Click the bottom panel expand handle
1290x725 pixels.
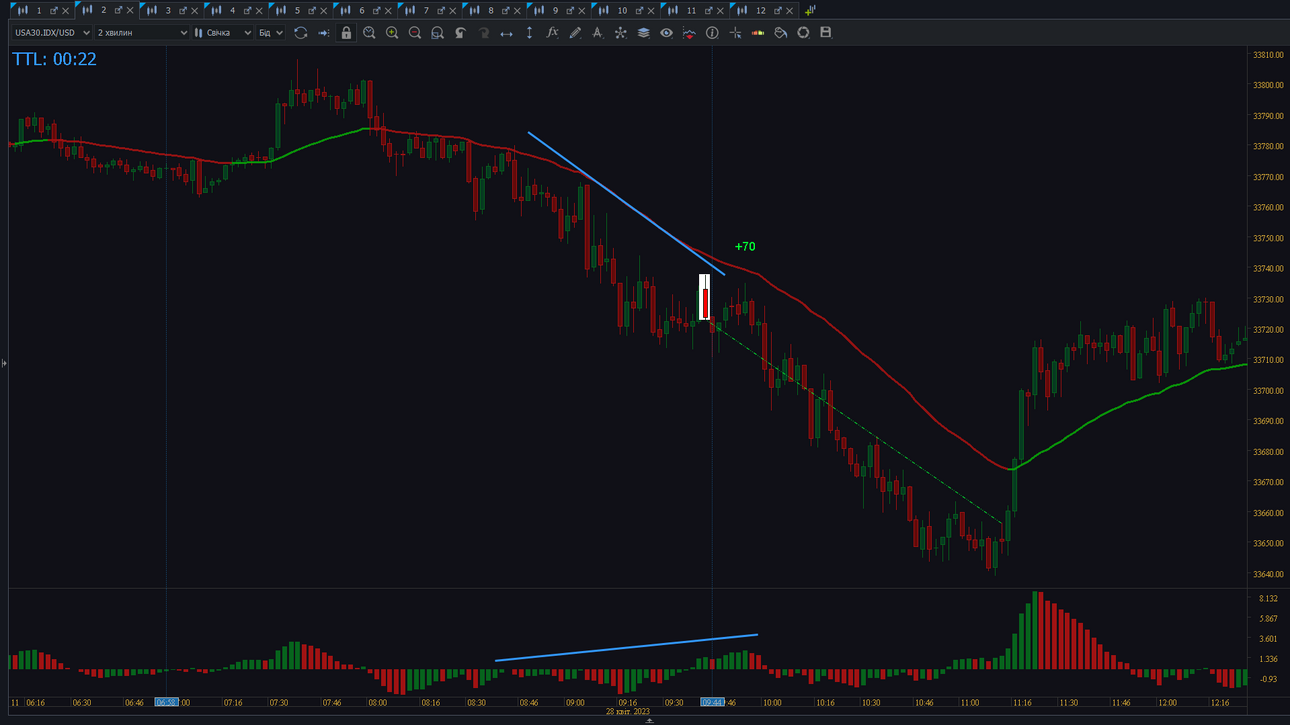(649, 720)
